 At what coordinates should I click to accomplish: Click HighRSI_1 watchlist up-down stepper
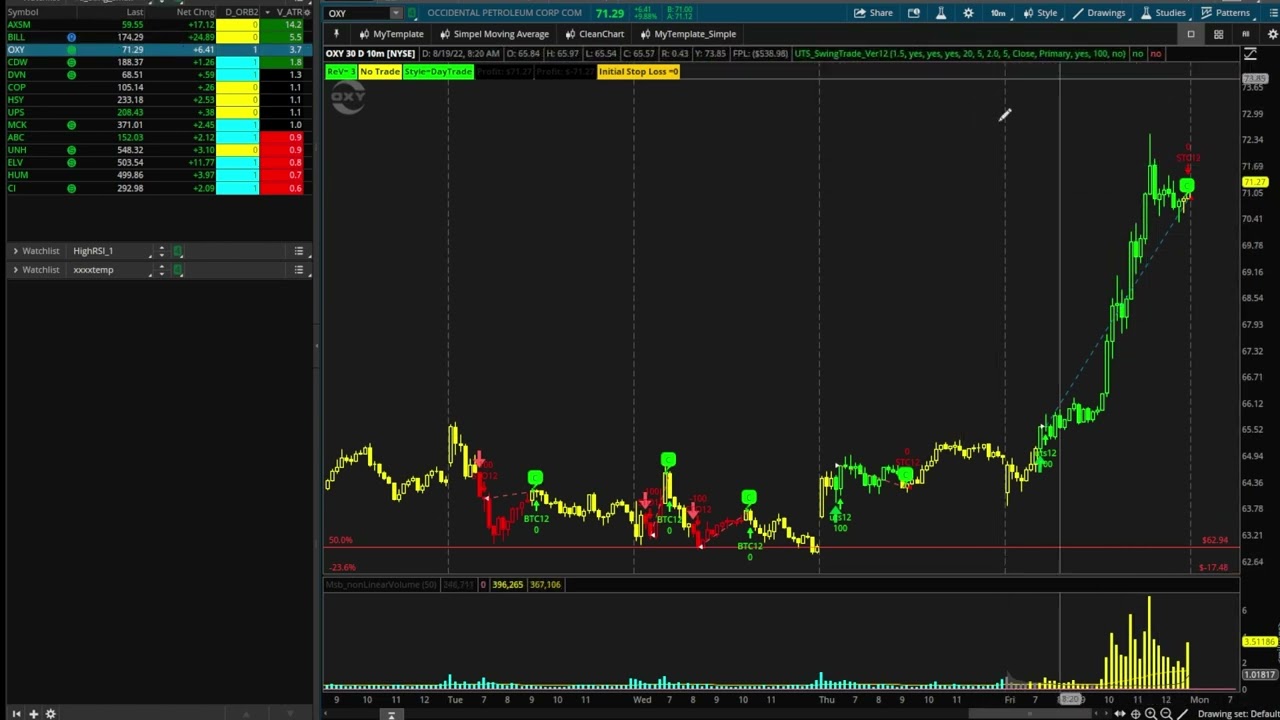[x=160, y=251]
